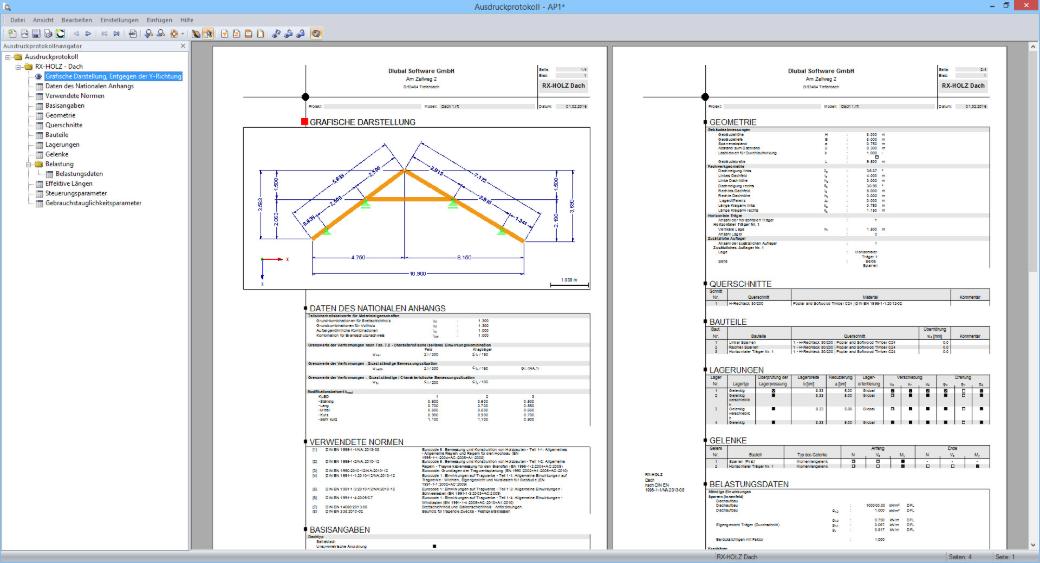This screenshot has width=1040, height=563.
Task: Select Effektive Längen in the navigator
Action: click(x=69, y=184)
